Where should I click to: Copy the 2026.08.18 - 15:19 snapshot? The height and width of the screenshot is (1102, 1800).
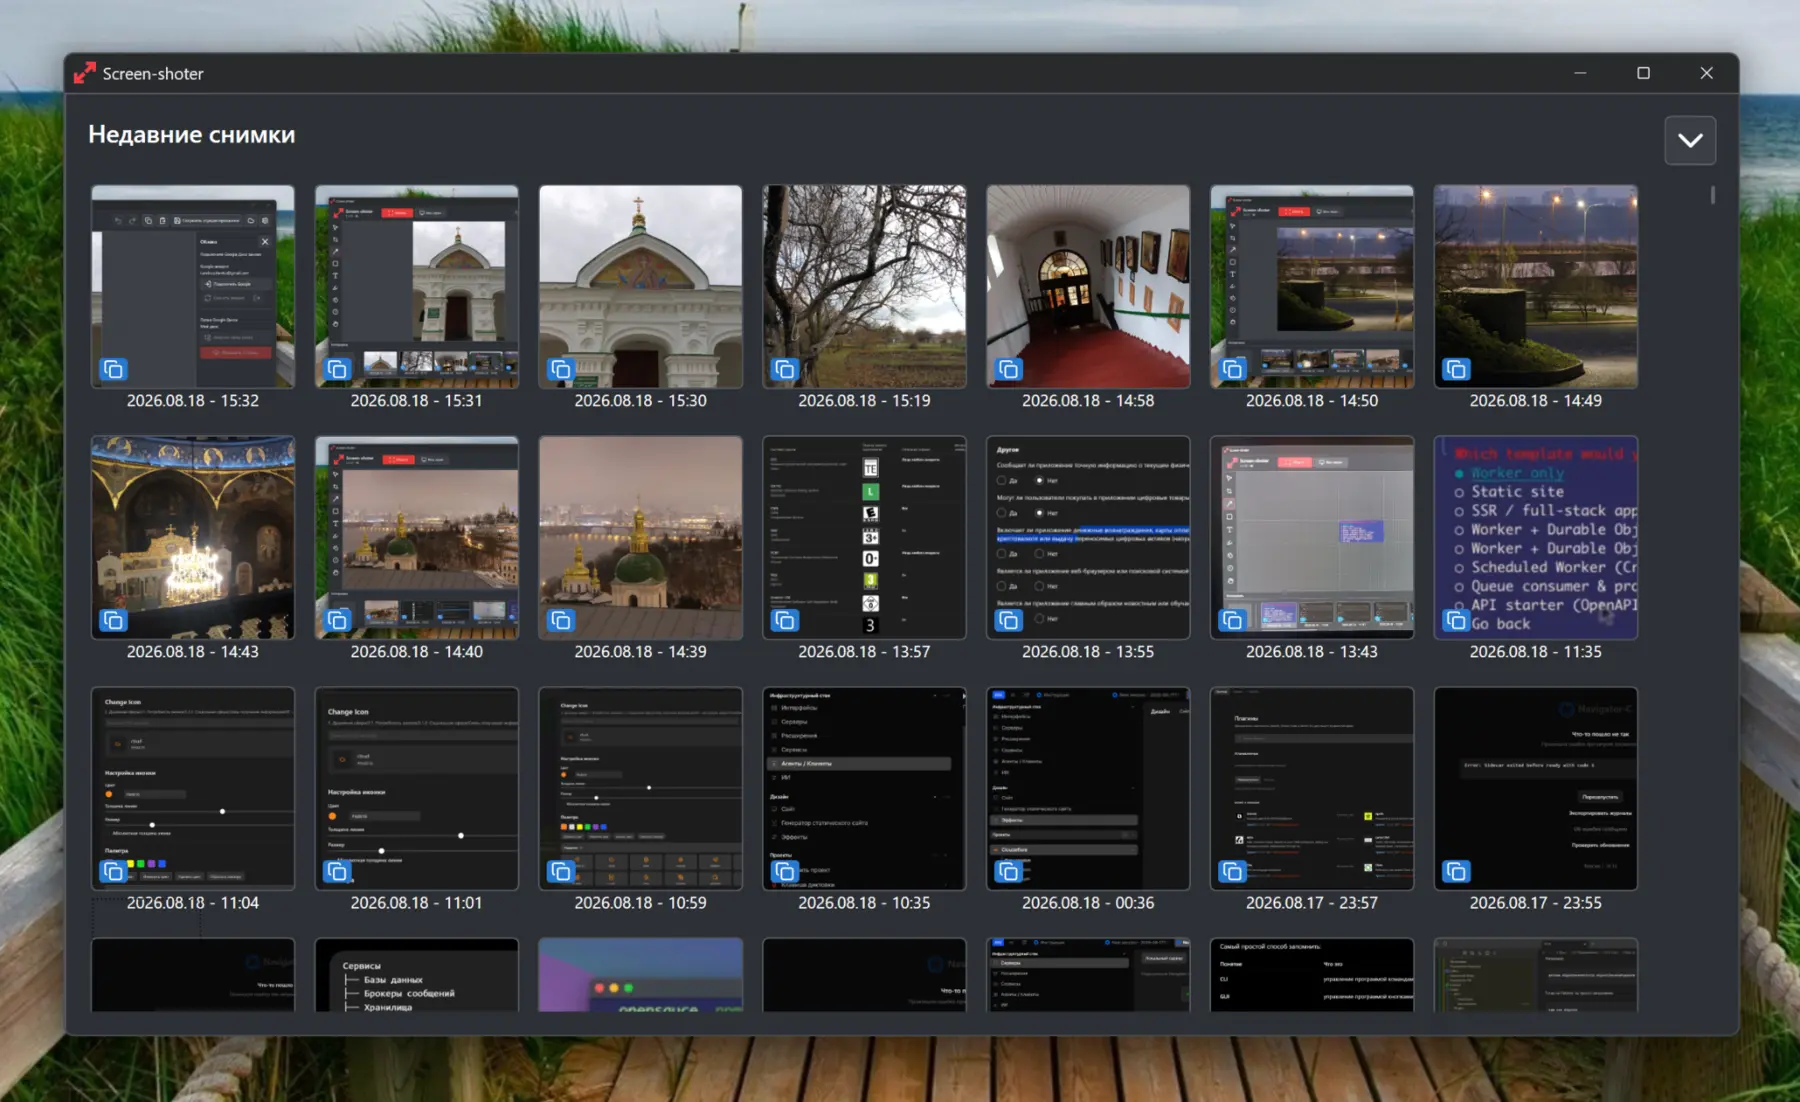[785, 370]
